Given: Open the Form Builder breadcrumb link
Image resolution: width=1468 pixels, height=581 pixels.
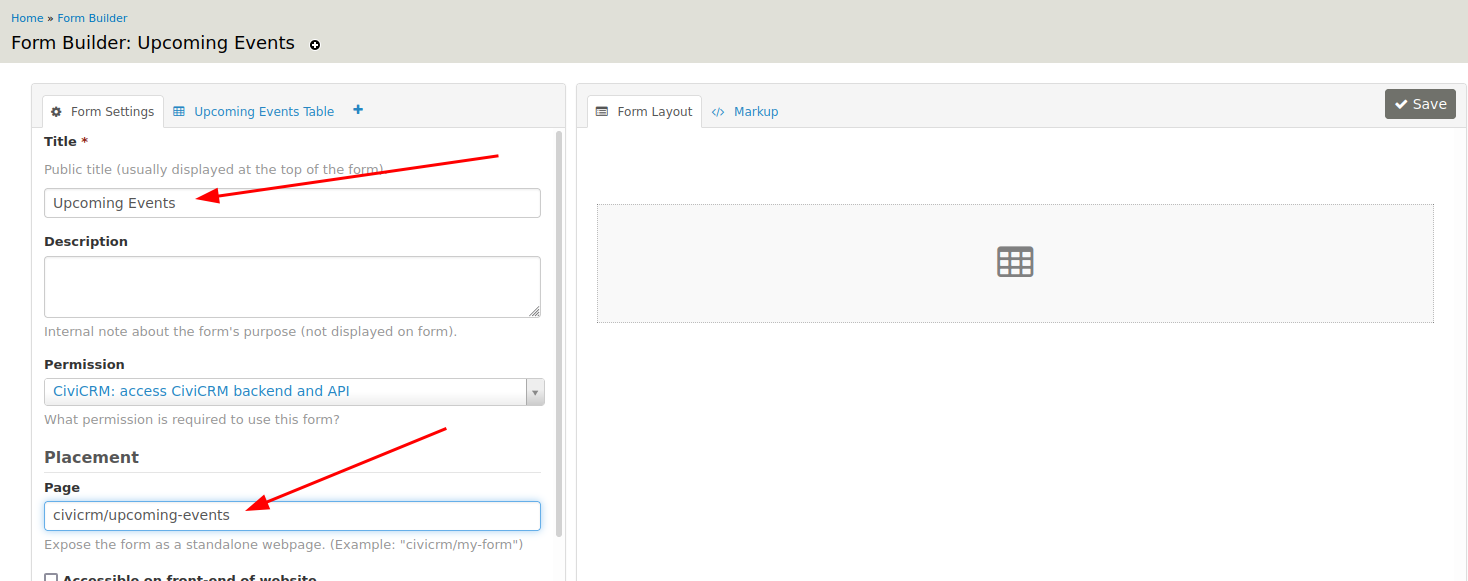Looking at the screenshot, I should (x=92, y=18).
